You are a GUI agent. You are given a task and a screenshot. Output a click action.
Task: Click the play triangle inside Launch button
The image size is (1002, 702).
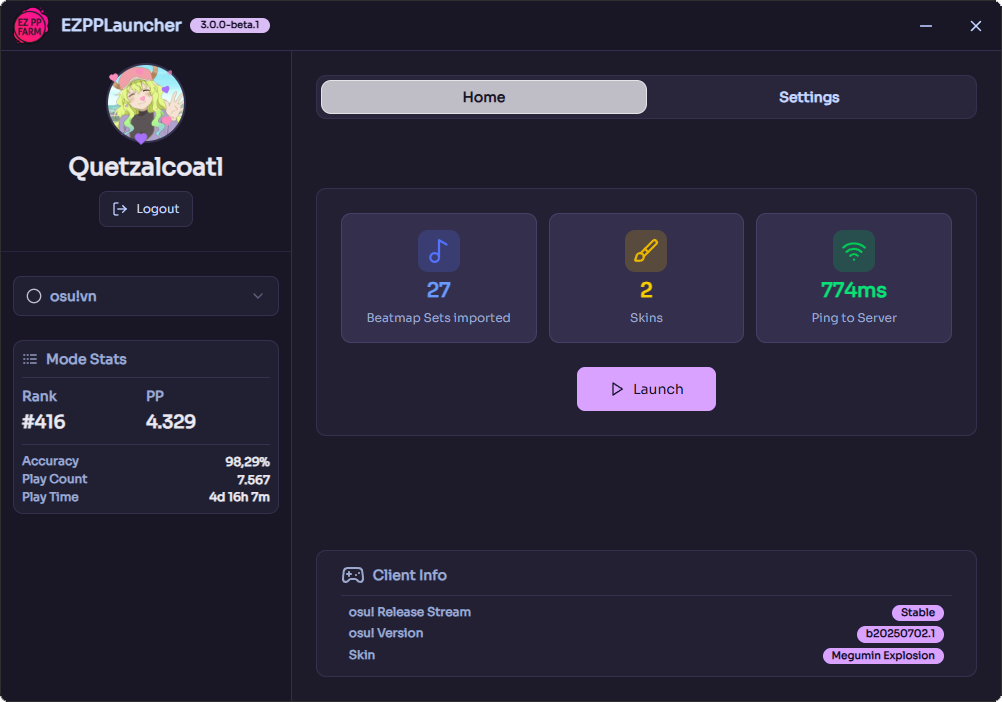(x=619, y=389)
